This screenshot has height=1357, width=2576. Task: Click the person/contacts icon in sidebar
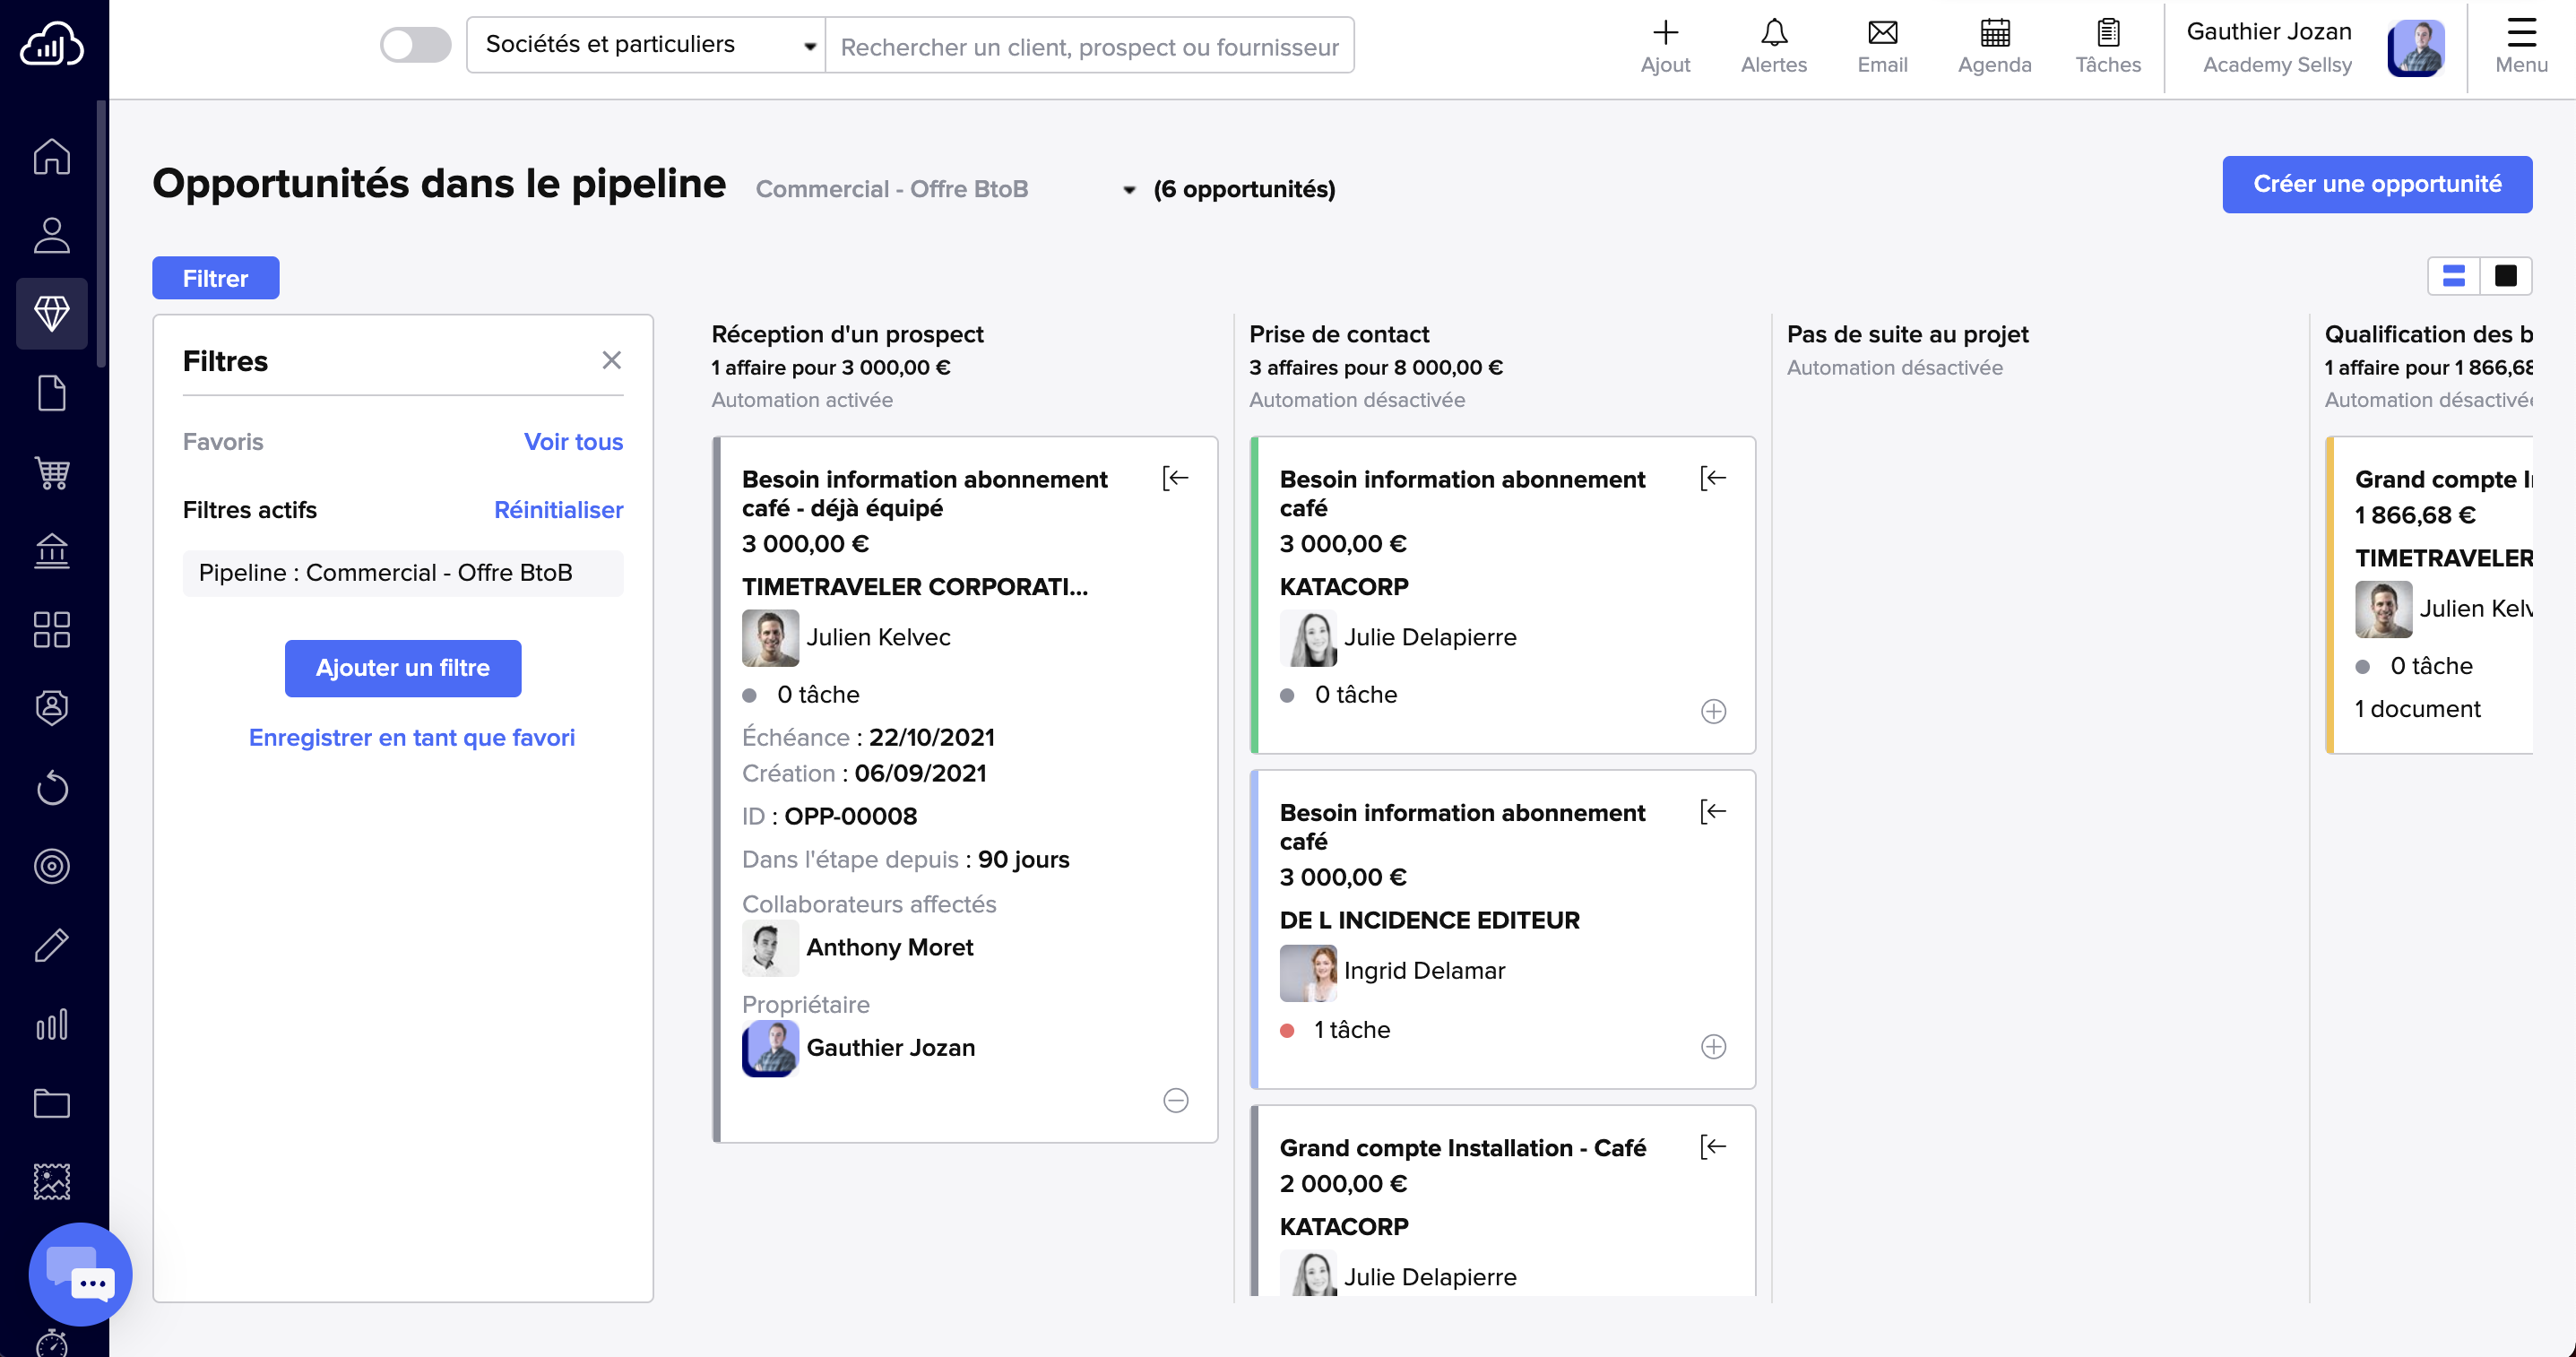pos(53,233)
